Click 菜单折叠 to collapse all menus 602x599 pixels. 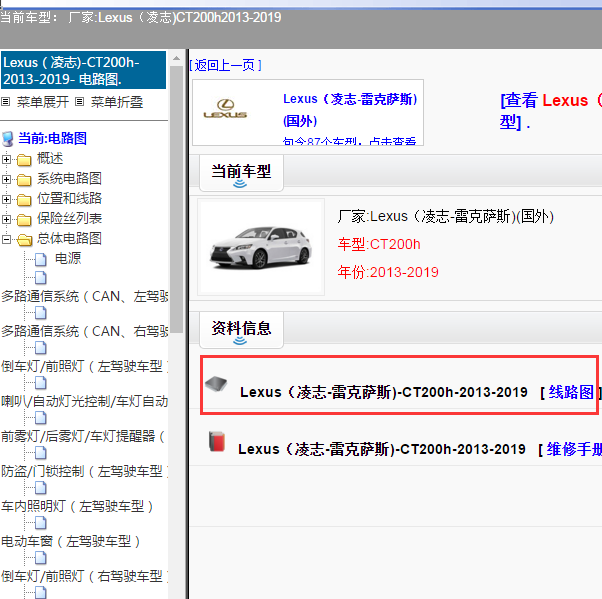pyautogui.click(x=117, y=102)
